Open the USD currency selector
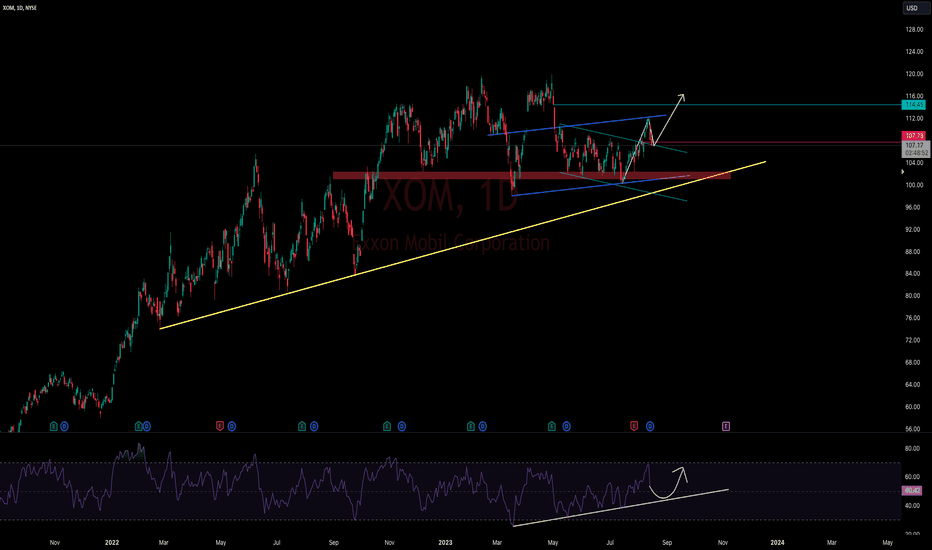Screen dimensions: 932x550 (x=916, y=8)
